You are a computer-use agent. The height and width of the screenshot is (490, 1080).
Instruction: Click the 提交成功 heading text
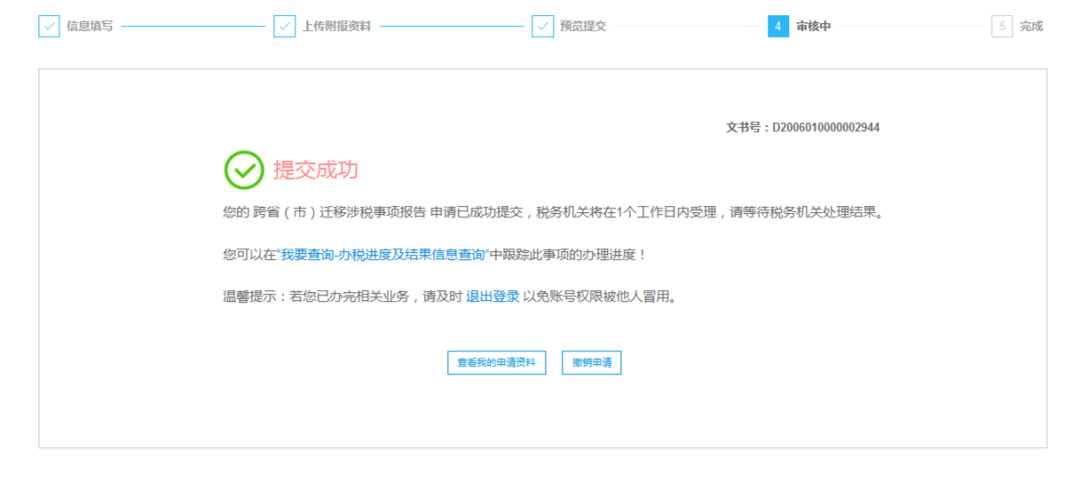pos(315,170)
